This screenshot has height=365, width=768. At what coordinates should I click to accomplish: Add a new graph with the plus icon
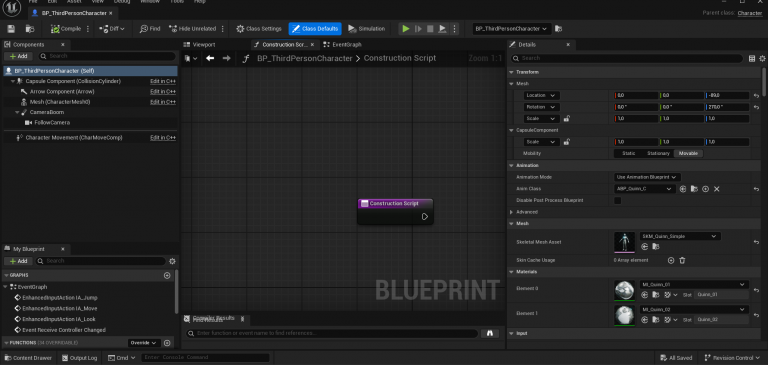point(167,275)
